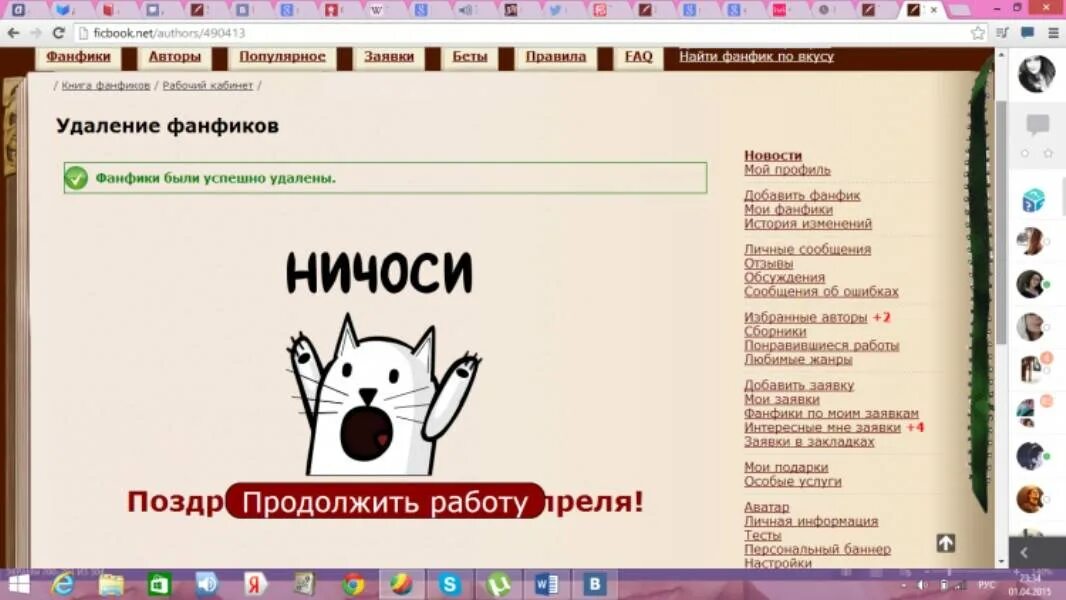Open uTorrent from taskbar
The width and height of the screenshot is (1066, 600).
coord(498,584)
